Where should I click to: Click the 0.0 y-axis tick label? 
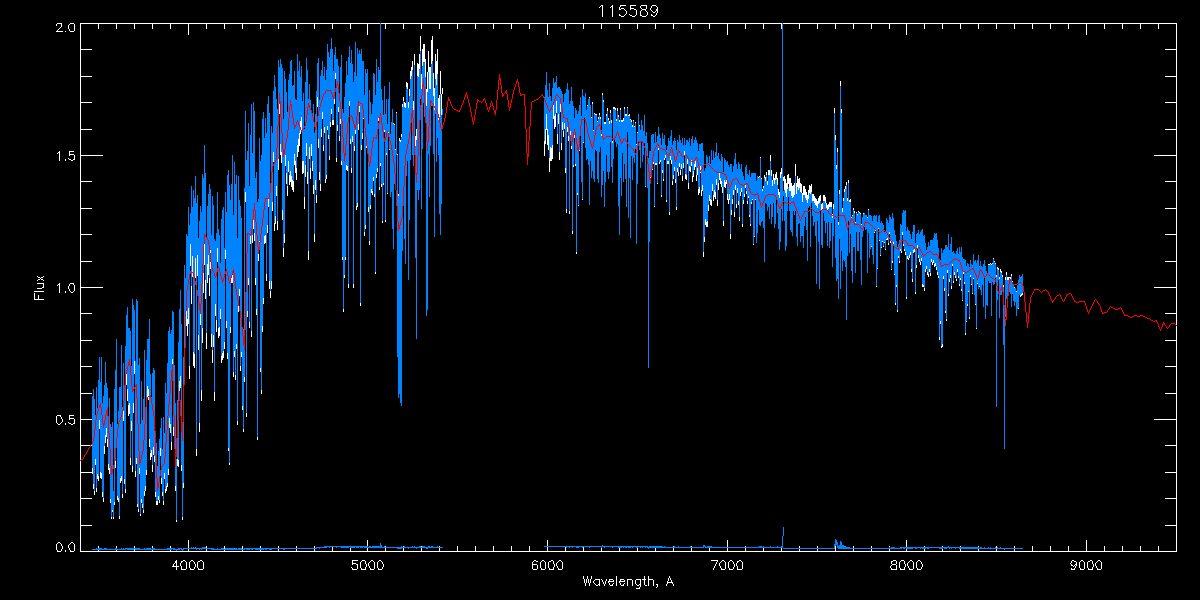(x=65, y=548)
